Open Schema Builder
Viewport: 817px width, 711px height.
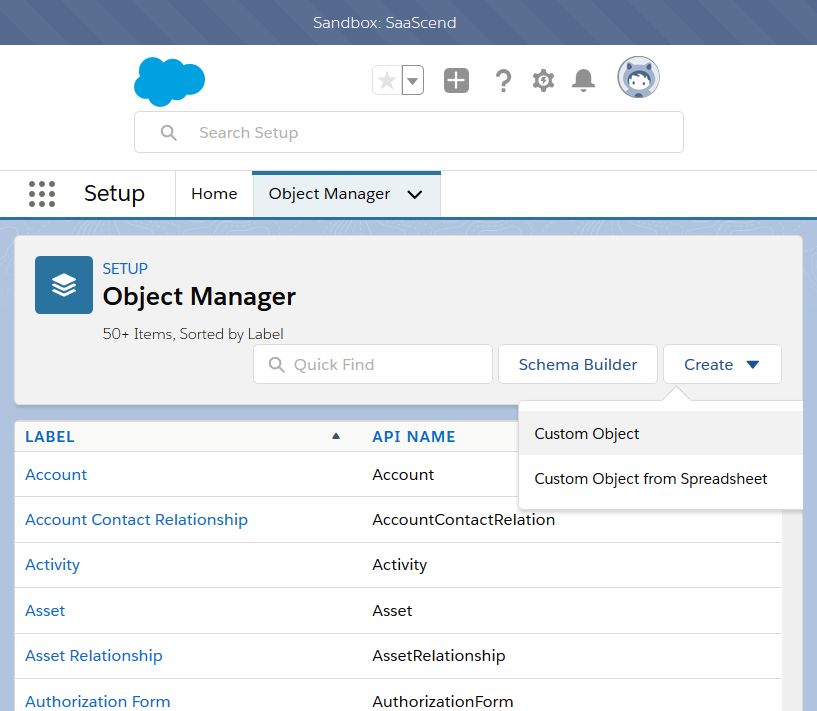(x=578, y=364)
